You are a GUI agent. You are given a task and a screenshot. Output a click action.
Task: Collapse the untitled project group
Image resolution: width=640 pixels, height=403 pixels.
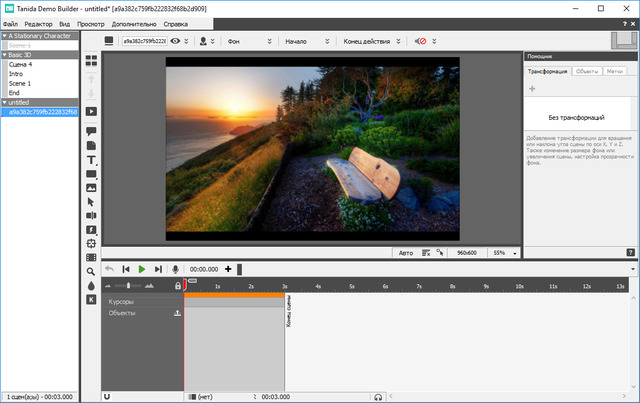pyautogui.click(x=5, y=102)
